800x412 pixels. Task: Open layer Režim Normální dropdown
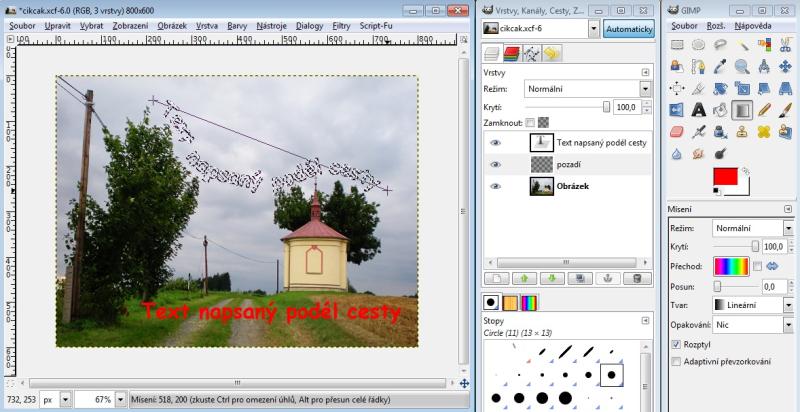pyautogui.click(x=588, y=89)
